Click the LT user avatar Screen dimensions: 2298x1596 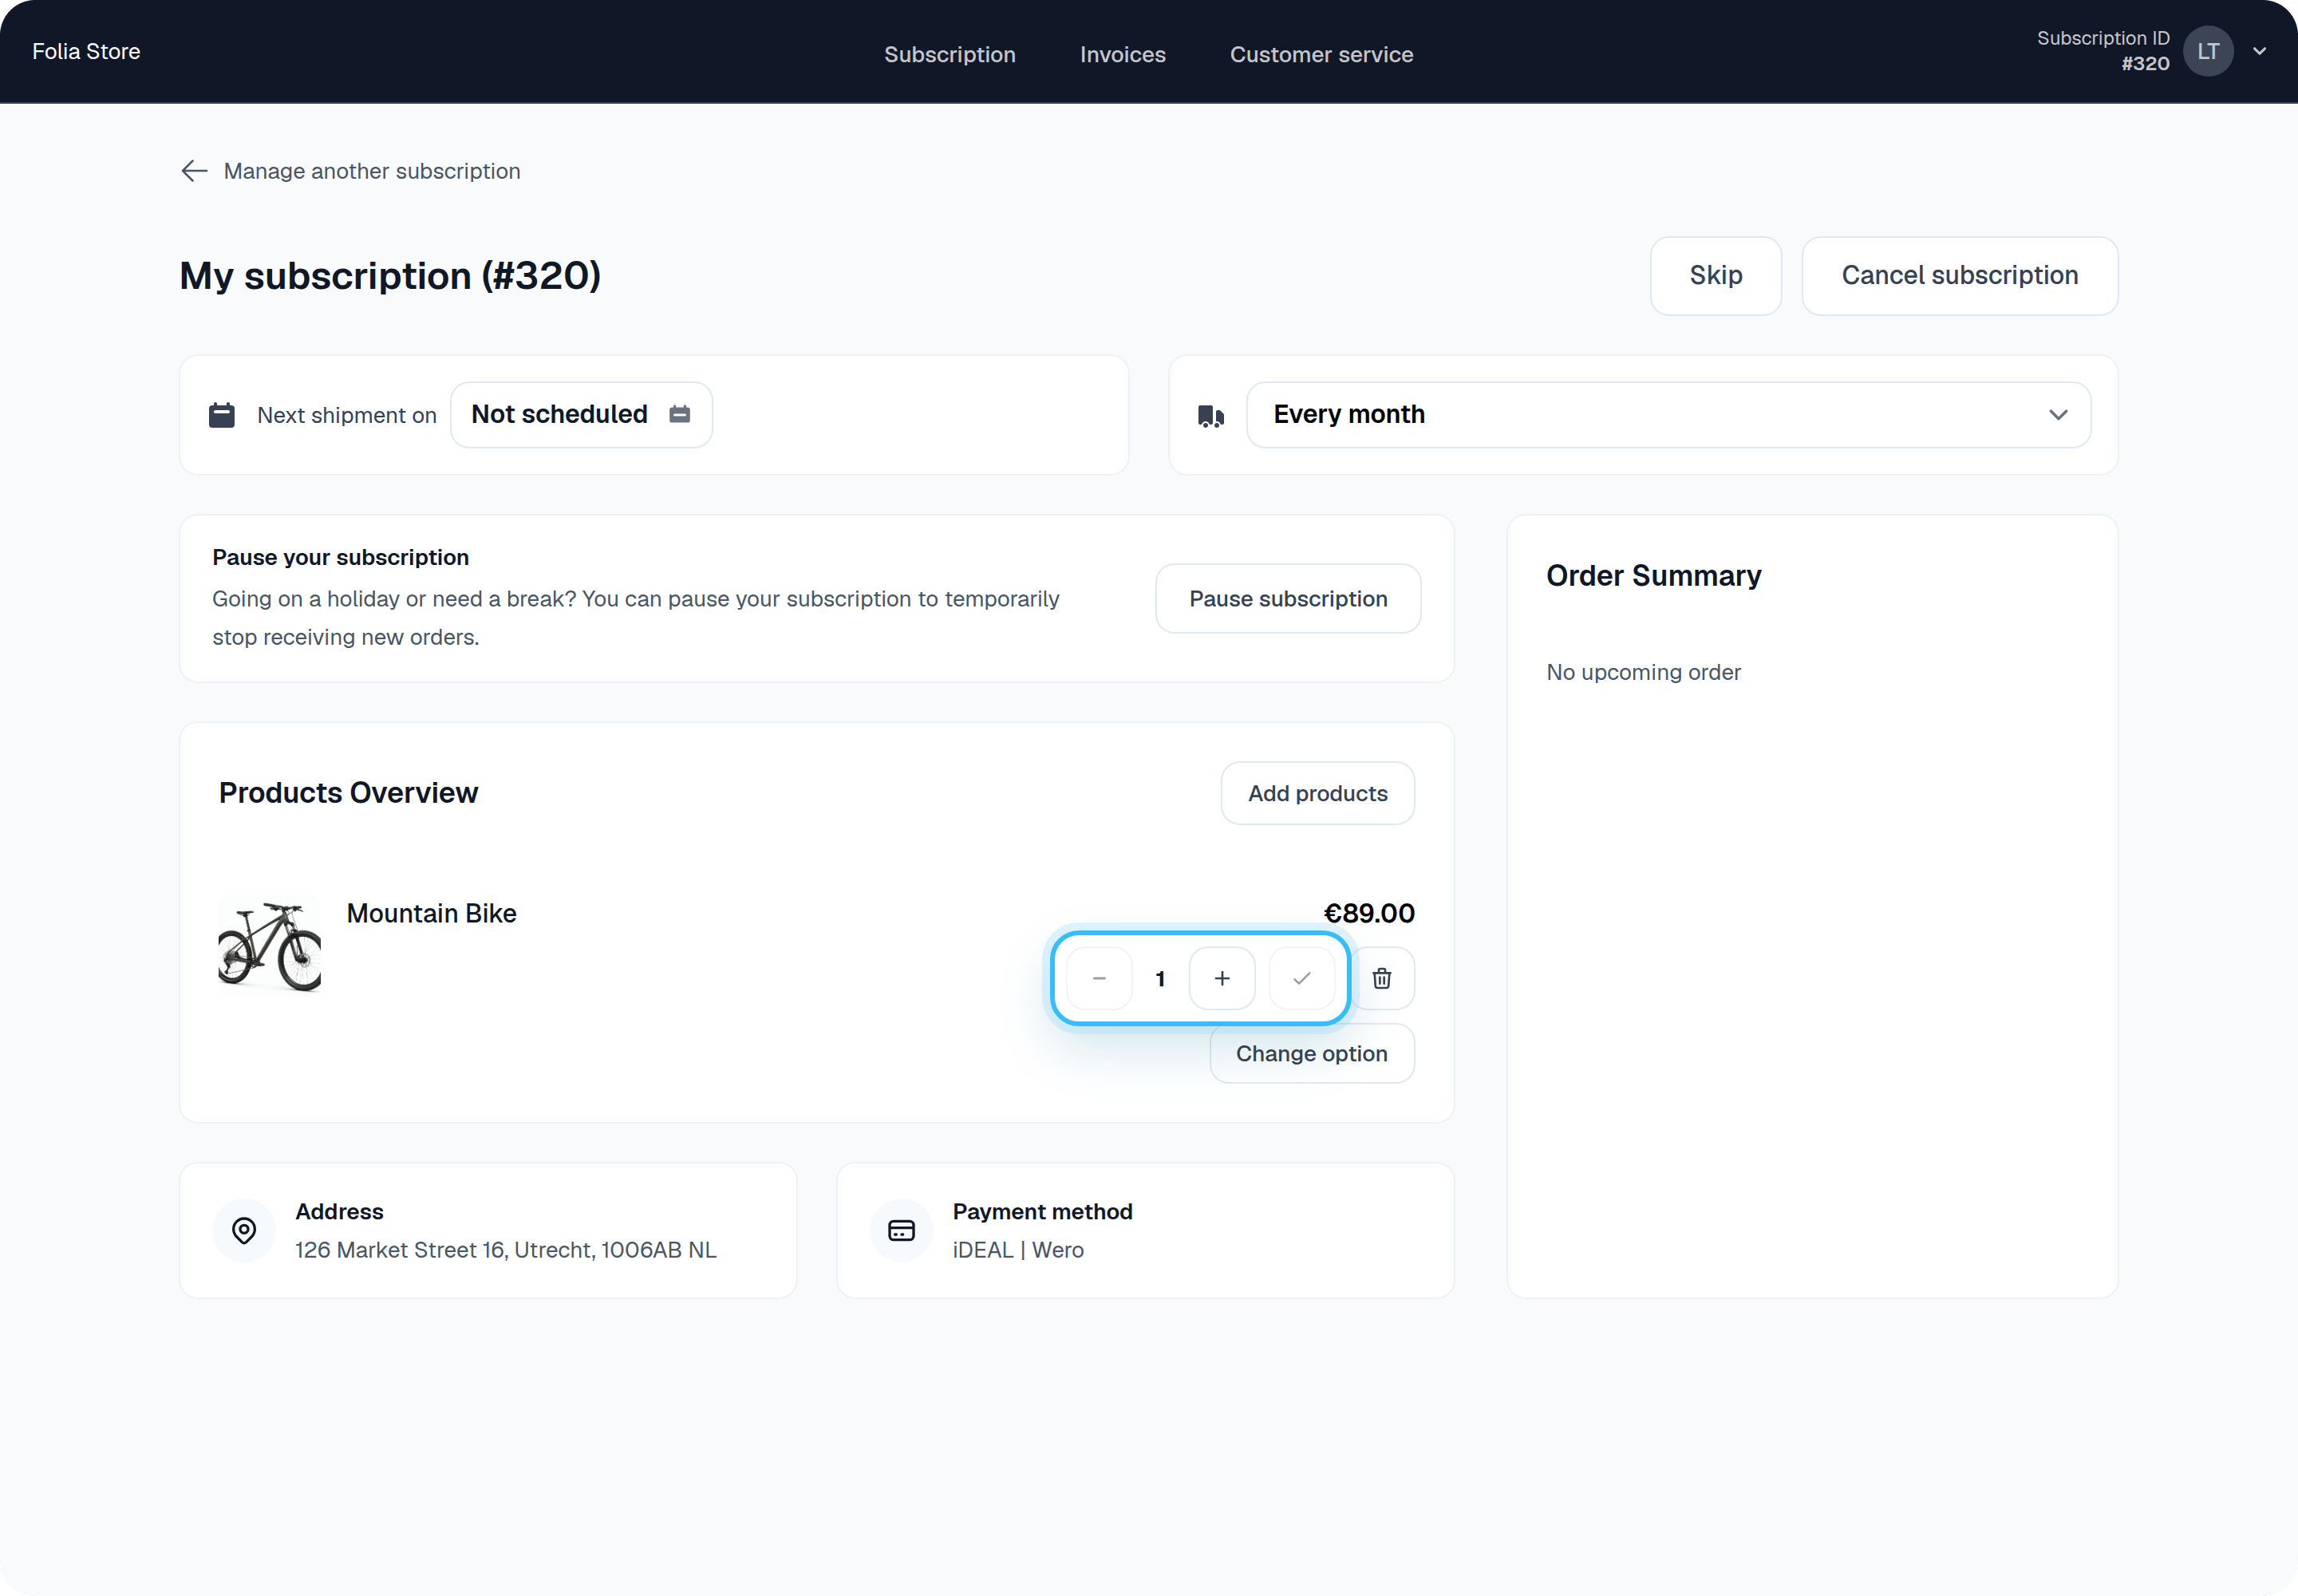pyautogui.click(x=2208, y=51)
